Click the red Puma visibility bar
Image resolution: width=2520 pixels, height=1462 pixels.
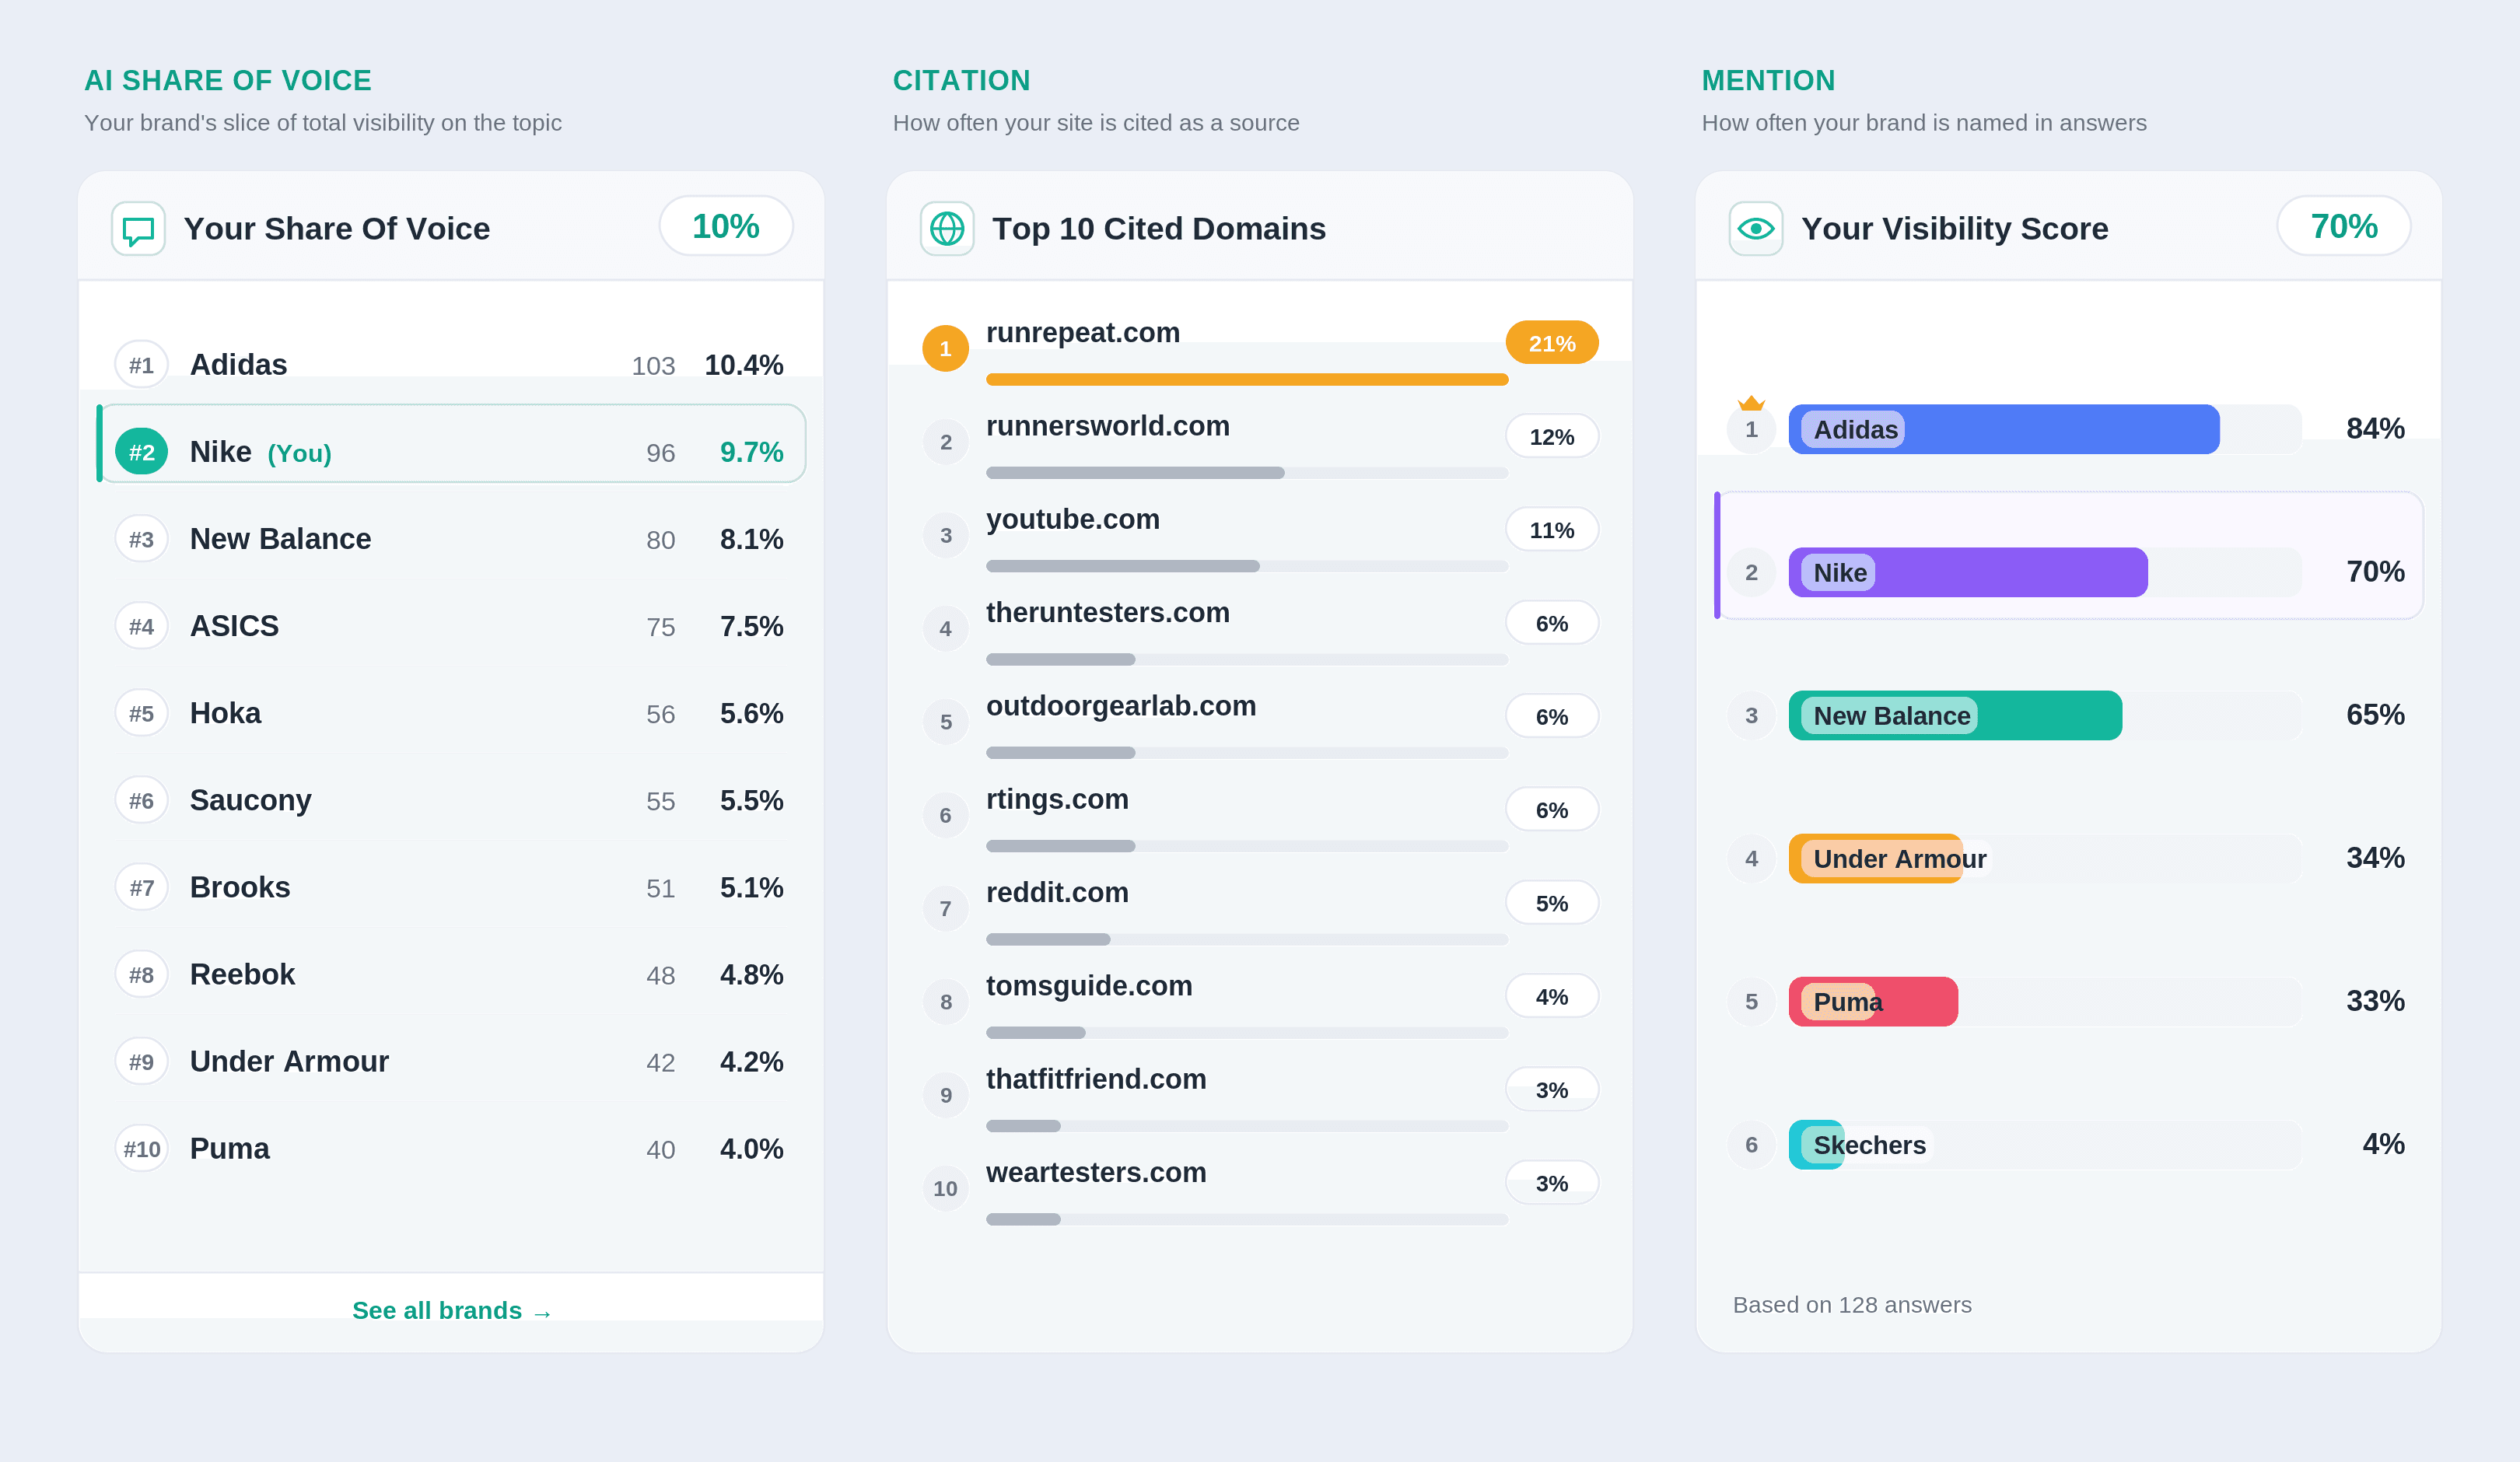click(1872, 1001)
